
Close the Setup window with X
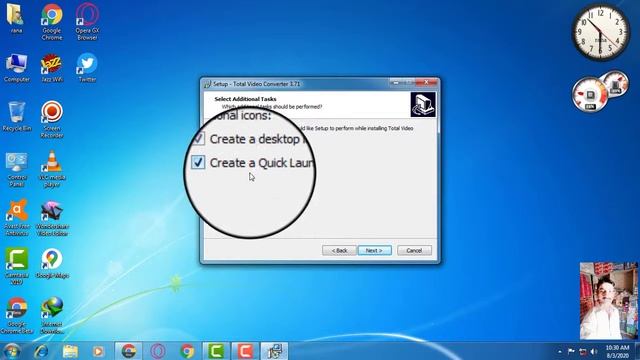(x=427, y=82)
